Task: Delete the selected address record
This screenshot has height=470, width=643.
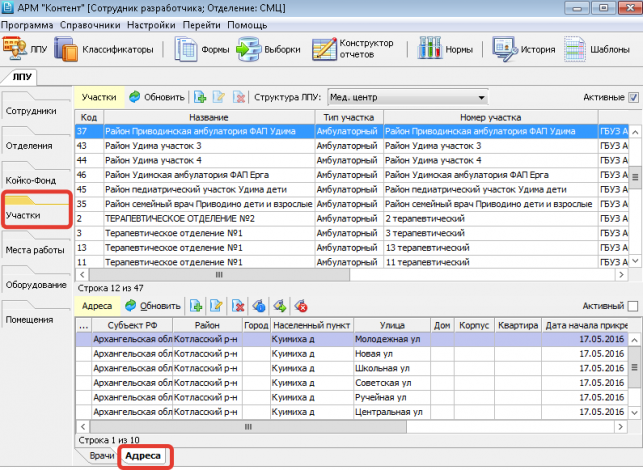Action: [238, 306]
